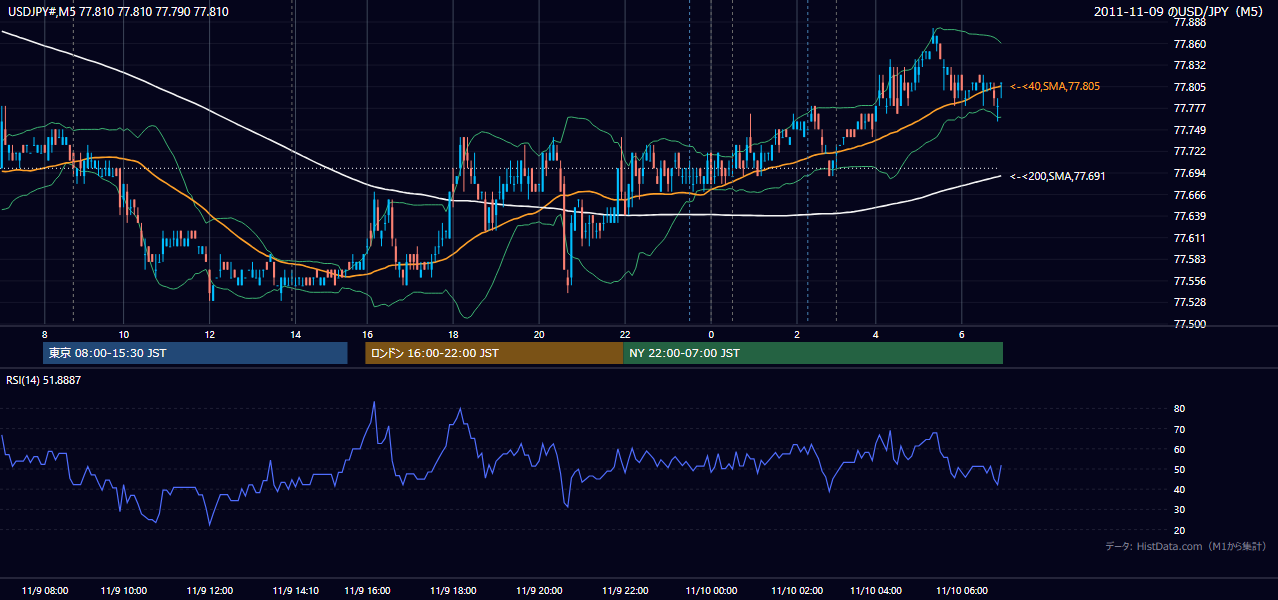Click the 2011-11-09 USD/JPY chart title

point(1180,12)
